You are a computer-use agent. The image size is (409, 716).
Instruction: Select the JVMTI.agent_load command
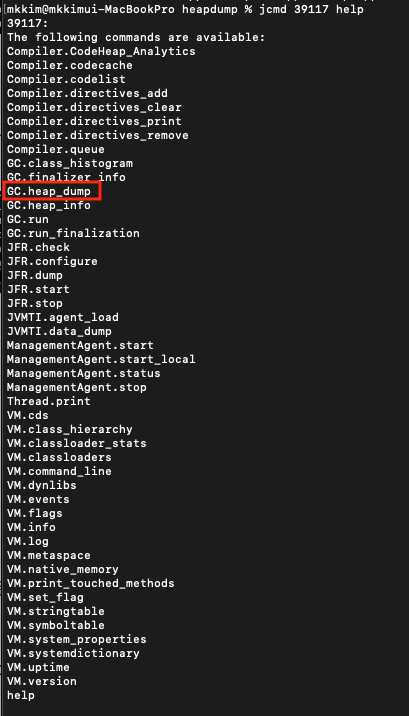[x=63, y=317]
